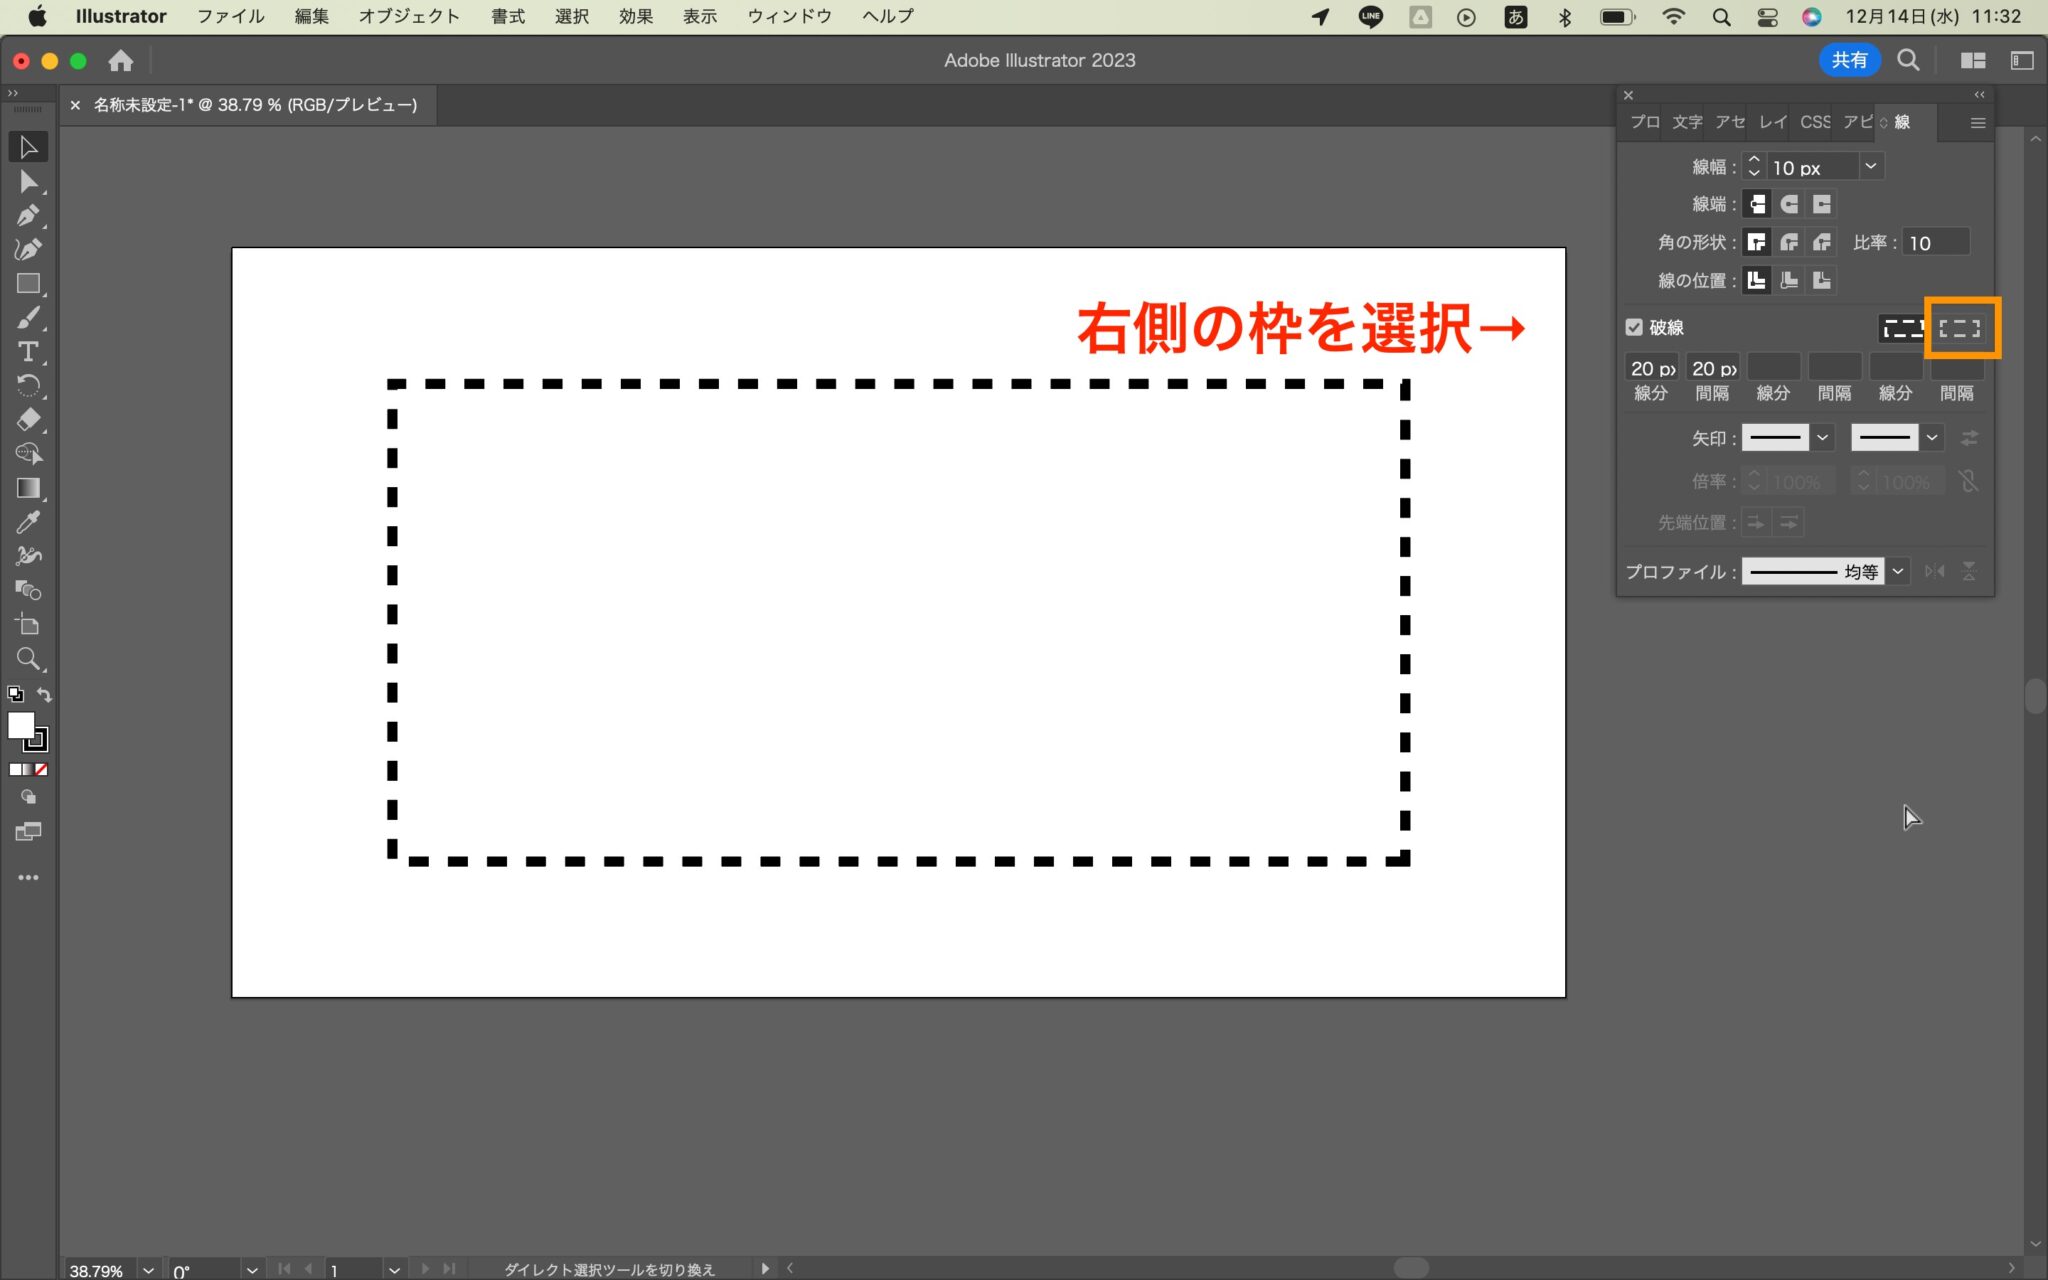Open the artboard number dropdown

point(394,1270)
